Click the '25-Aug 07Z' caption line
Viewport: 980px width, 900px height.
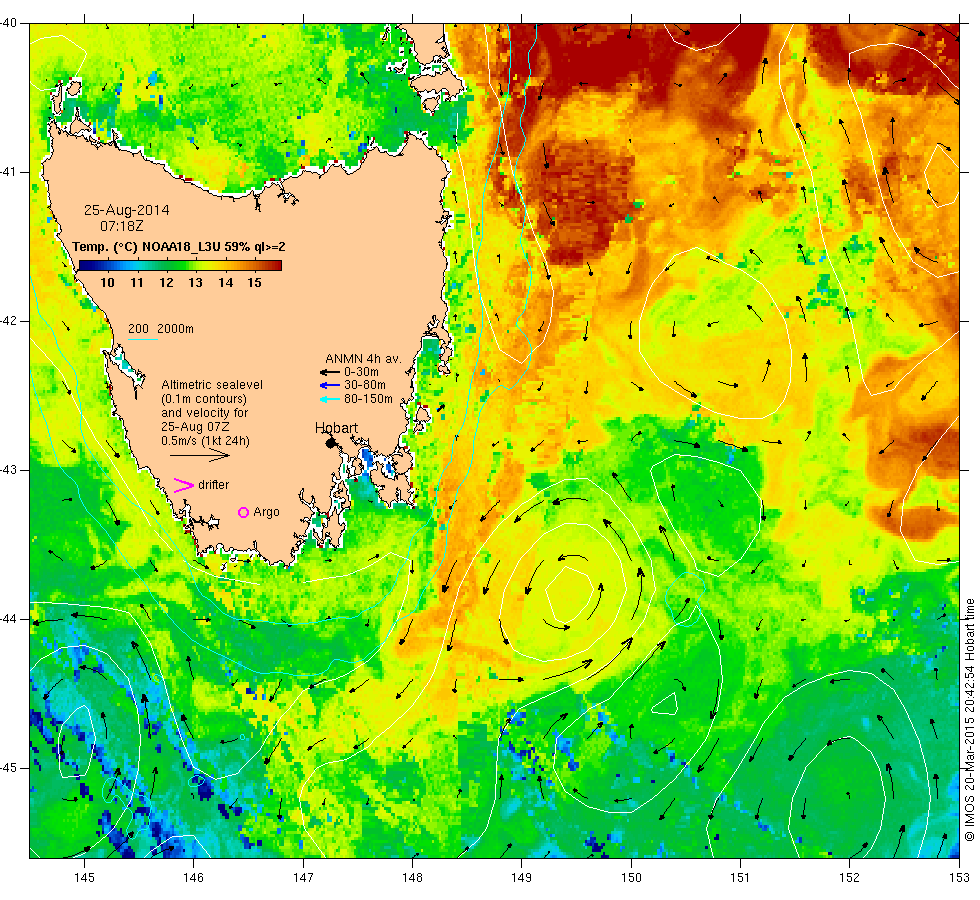[x=195, y=427]
